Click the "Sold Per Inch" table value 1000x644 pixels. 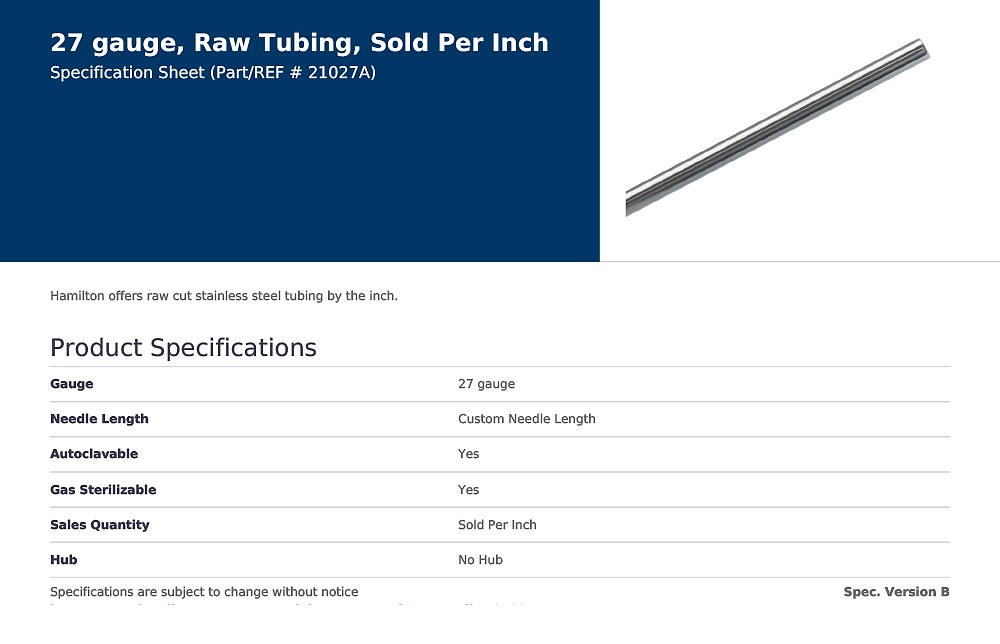pos(497,525)
